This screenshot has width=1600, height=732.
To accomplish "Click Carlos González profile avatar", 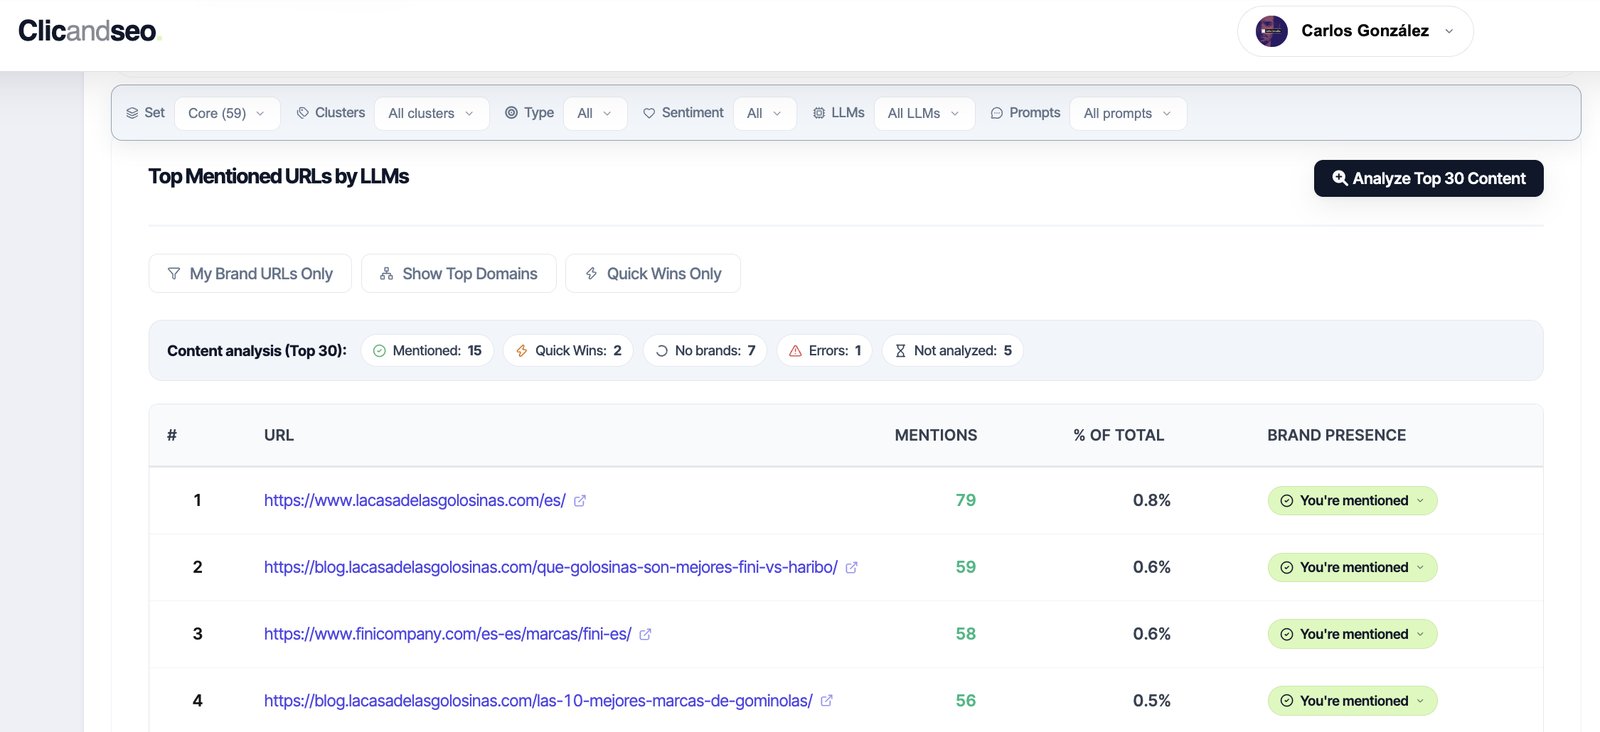I will coord(1272,31).
